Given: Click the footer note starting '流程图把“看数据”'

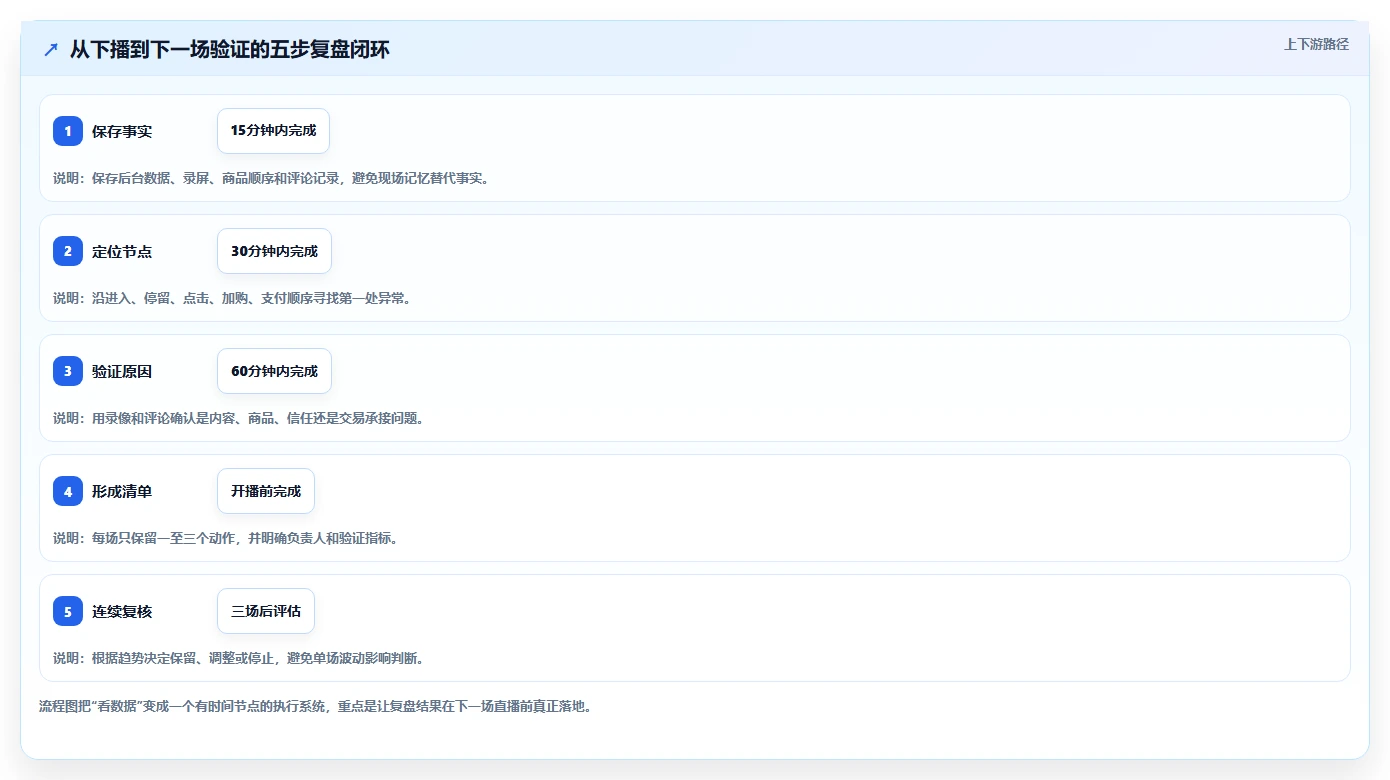Looking at the screenshot, I should point(315,707).
